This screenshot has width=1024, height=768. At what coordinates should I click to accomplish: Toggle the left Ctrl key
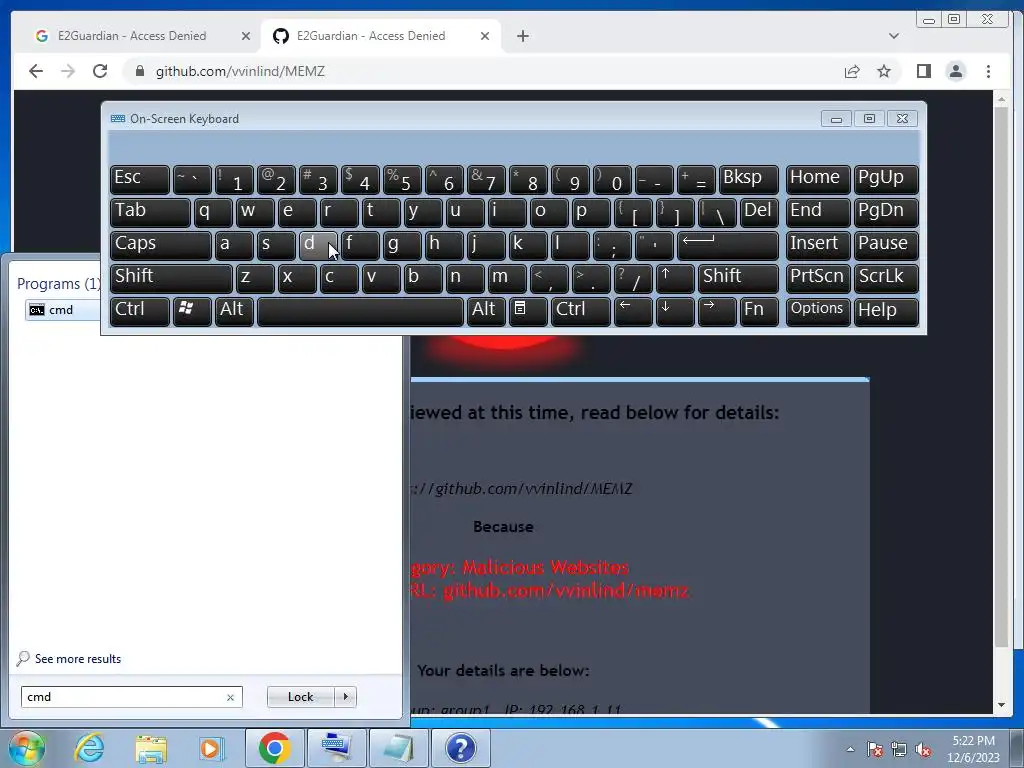(x=140, y=311)
